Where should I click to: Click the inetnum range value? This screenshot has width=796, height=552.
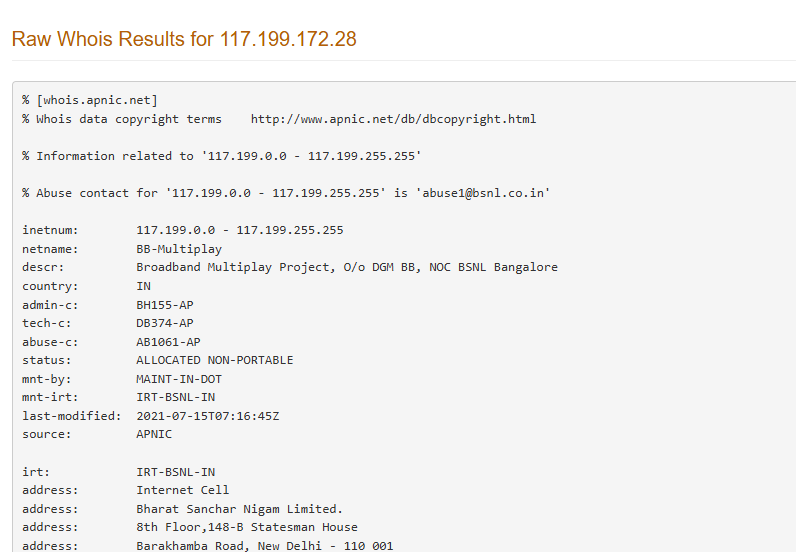click(x=240, y=230)
